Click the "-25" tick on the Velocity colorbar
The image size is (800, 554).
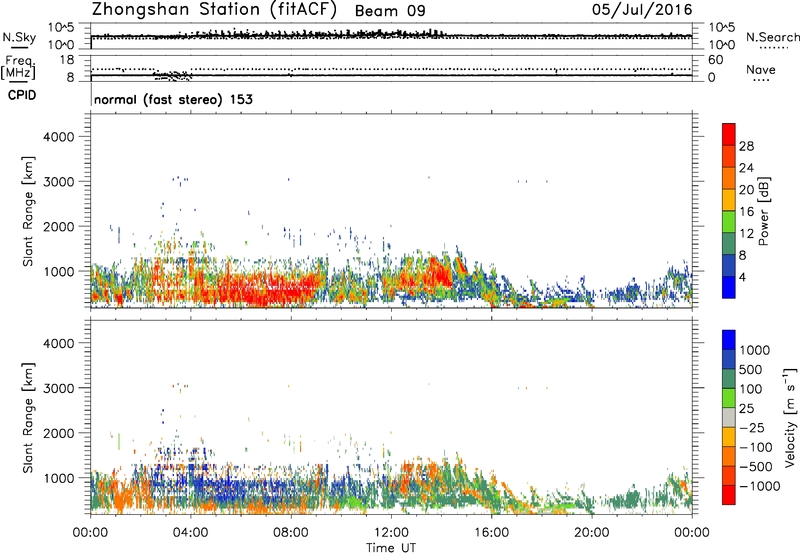752,427
